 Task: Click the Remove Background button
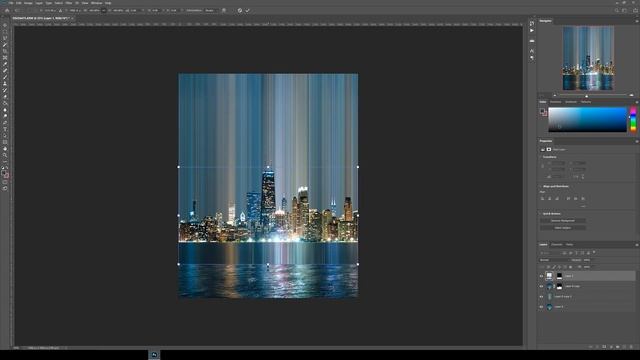(562, 221)
